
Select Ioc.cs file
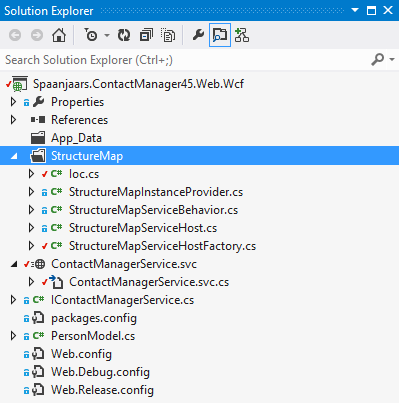[84, 174]
